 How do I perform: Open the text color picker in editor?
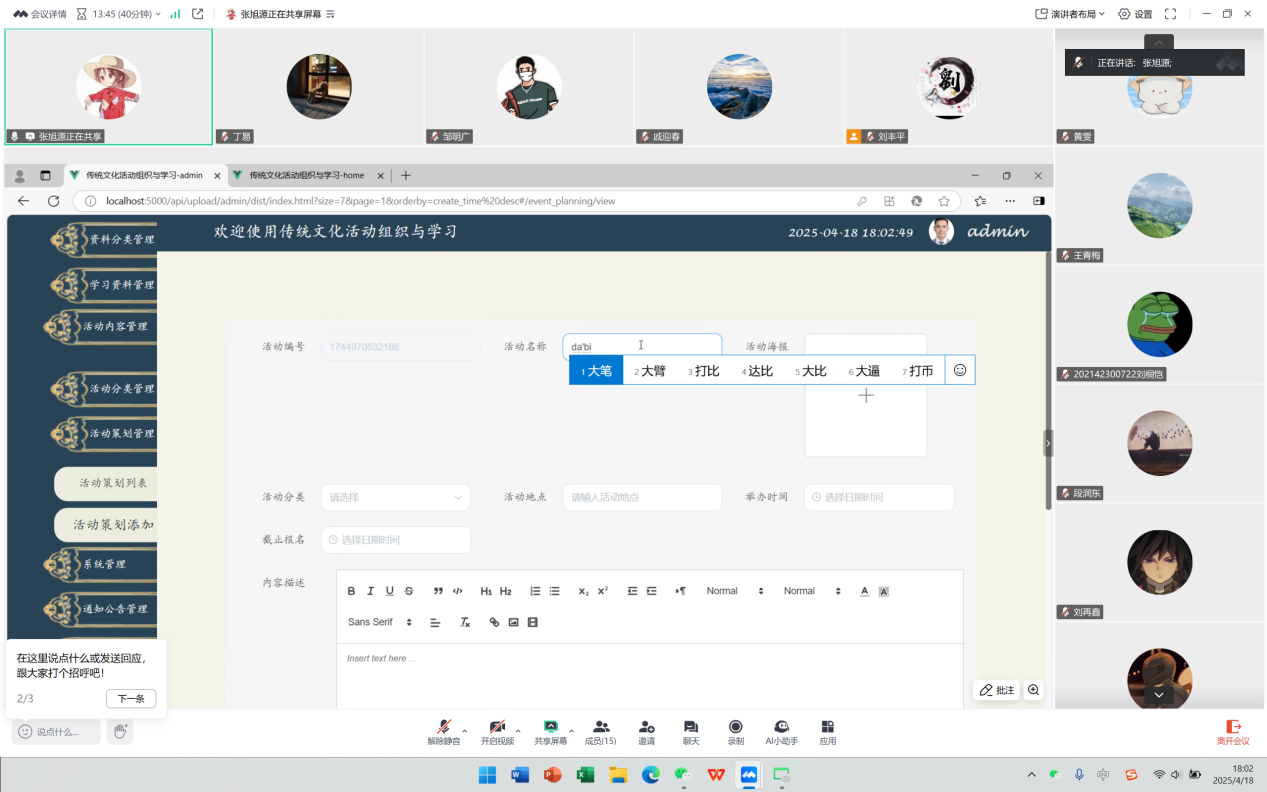point(864,591)
